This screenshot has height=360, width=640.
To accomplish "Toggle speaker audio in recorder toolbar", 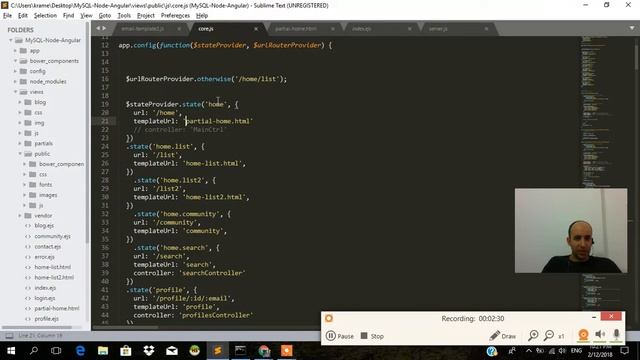I will [x=600, y=335].
